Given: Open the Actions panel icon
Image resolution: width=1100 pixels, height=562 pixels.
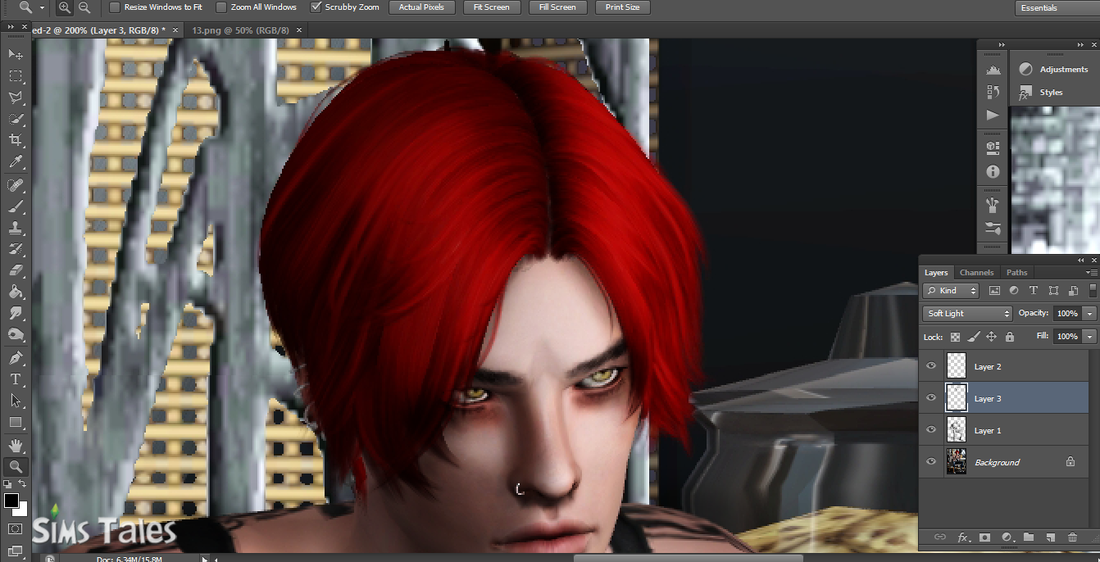Looking at the screenshot, I should [992, 114].
